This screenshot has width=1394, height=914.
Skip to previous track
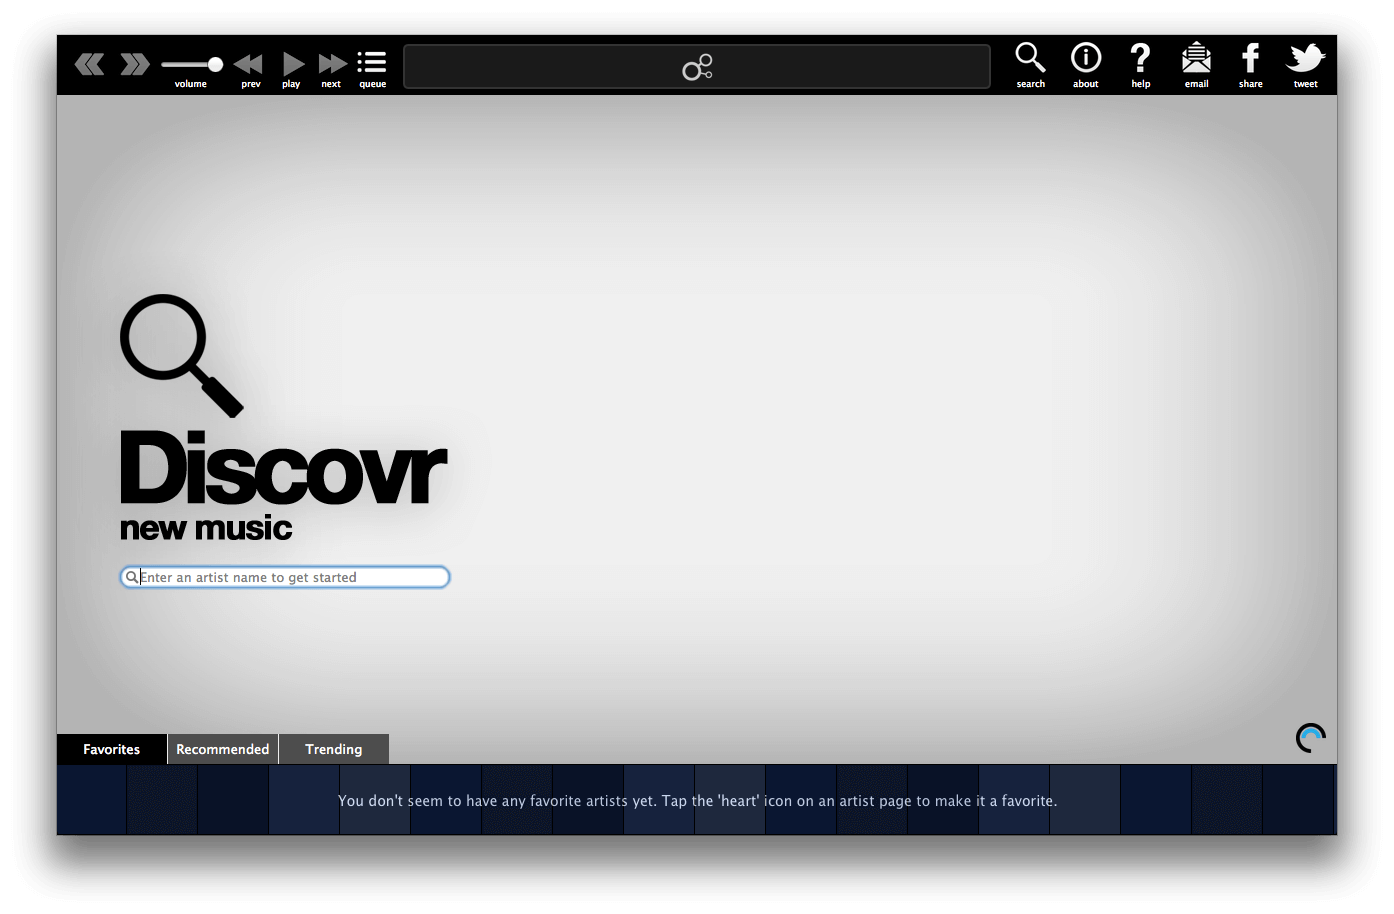[x=249, y=70]
